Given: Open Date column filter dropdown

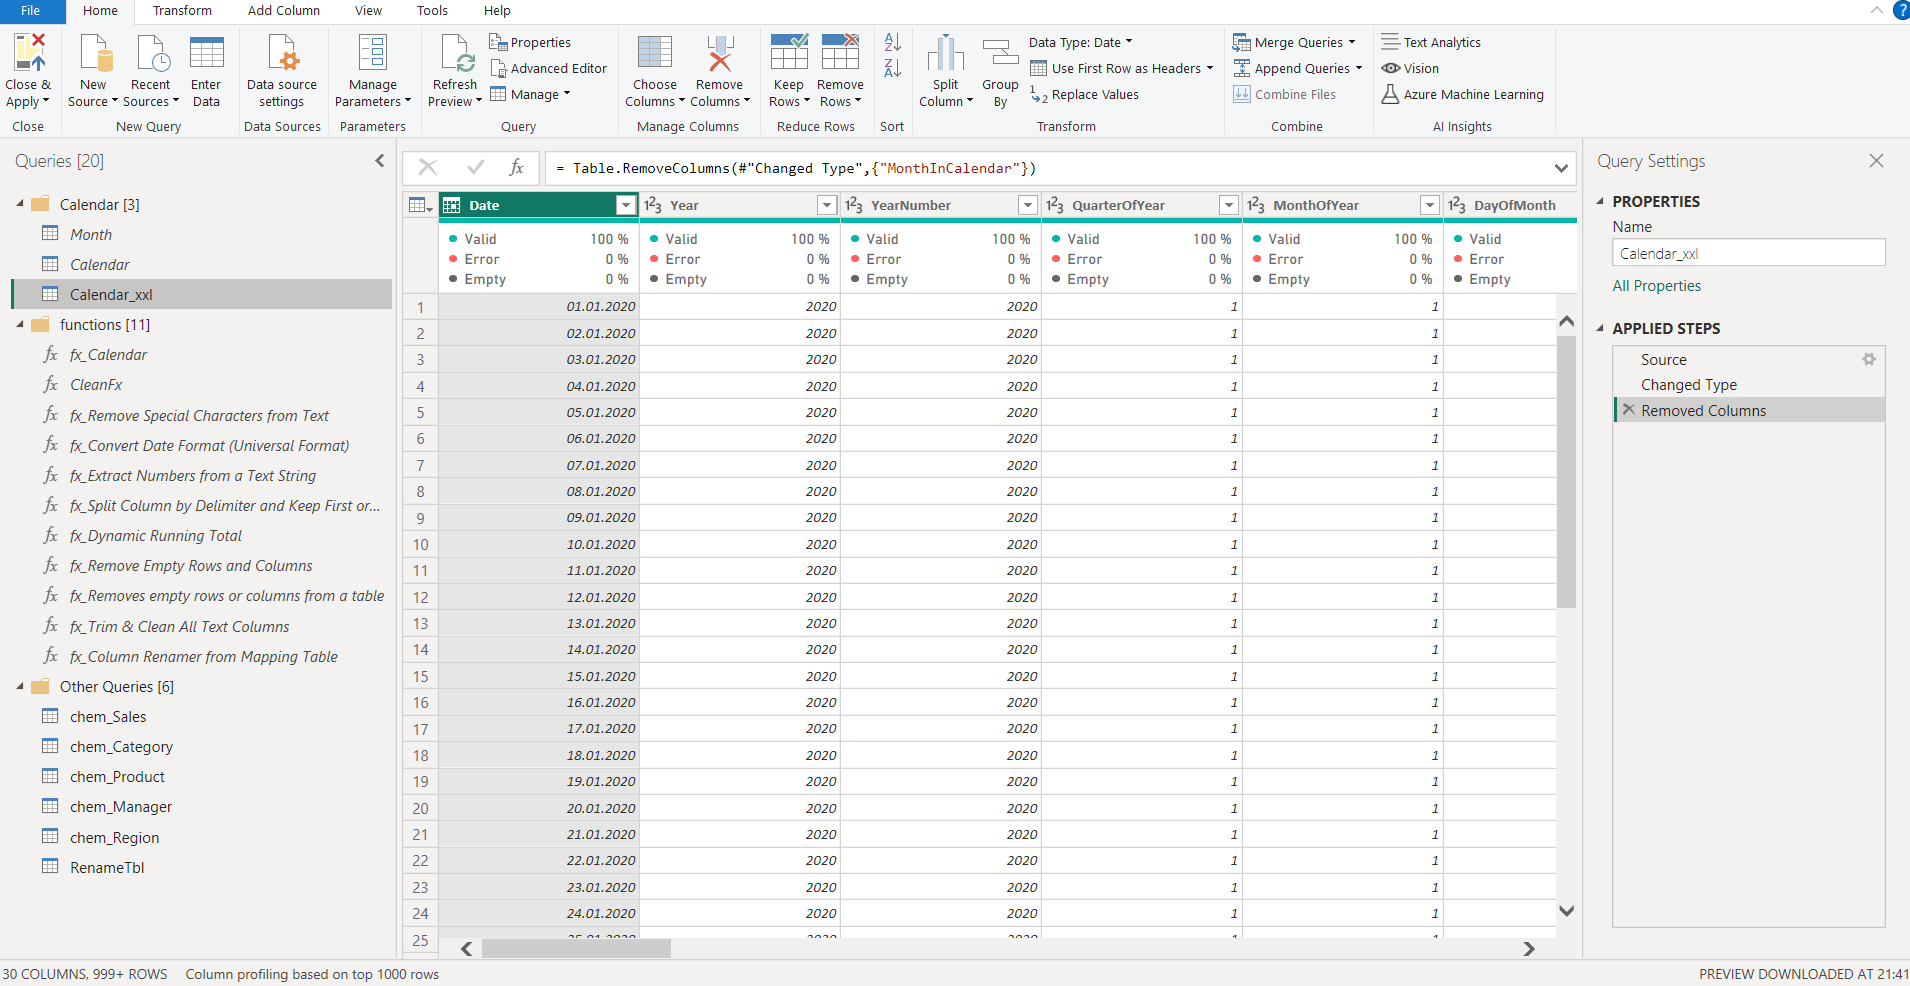Looking at the screenshot, I should click(626, 205).
